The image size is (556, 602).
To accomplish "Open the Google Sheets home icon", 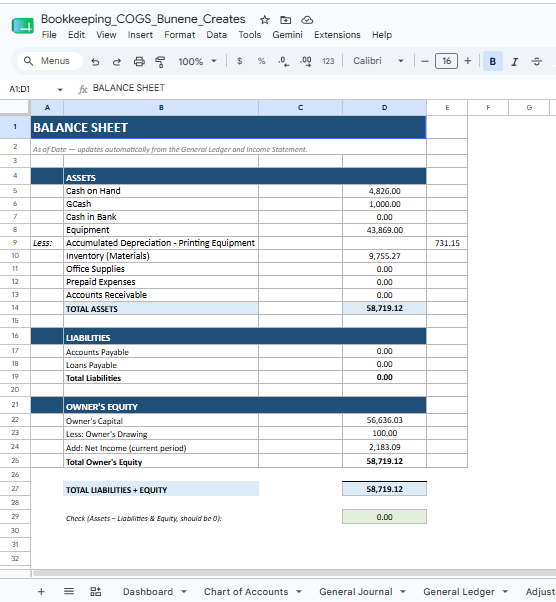I will pos(23,26).
